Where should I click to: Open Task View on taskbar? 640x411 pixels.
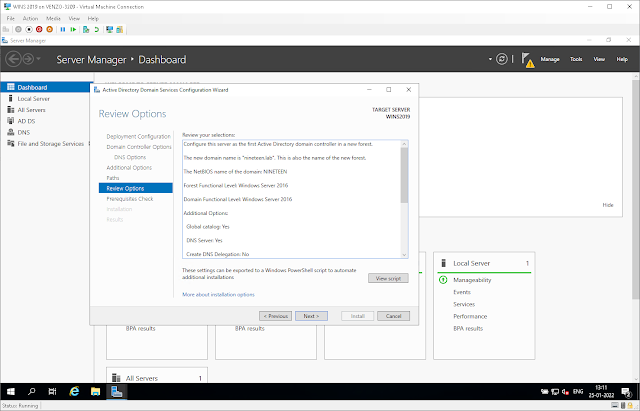pos(52,391)
